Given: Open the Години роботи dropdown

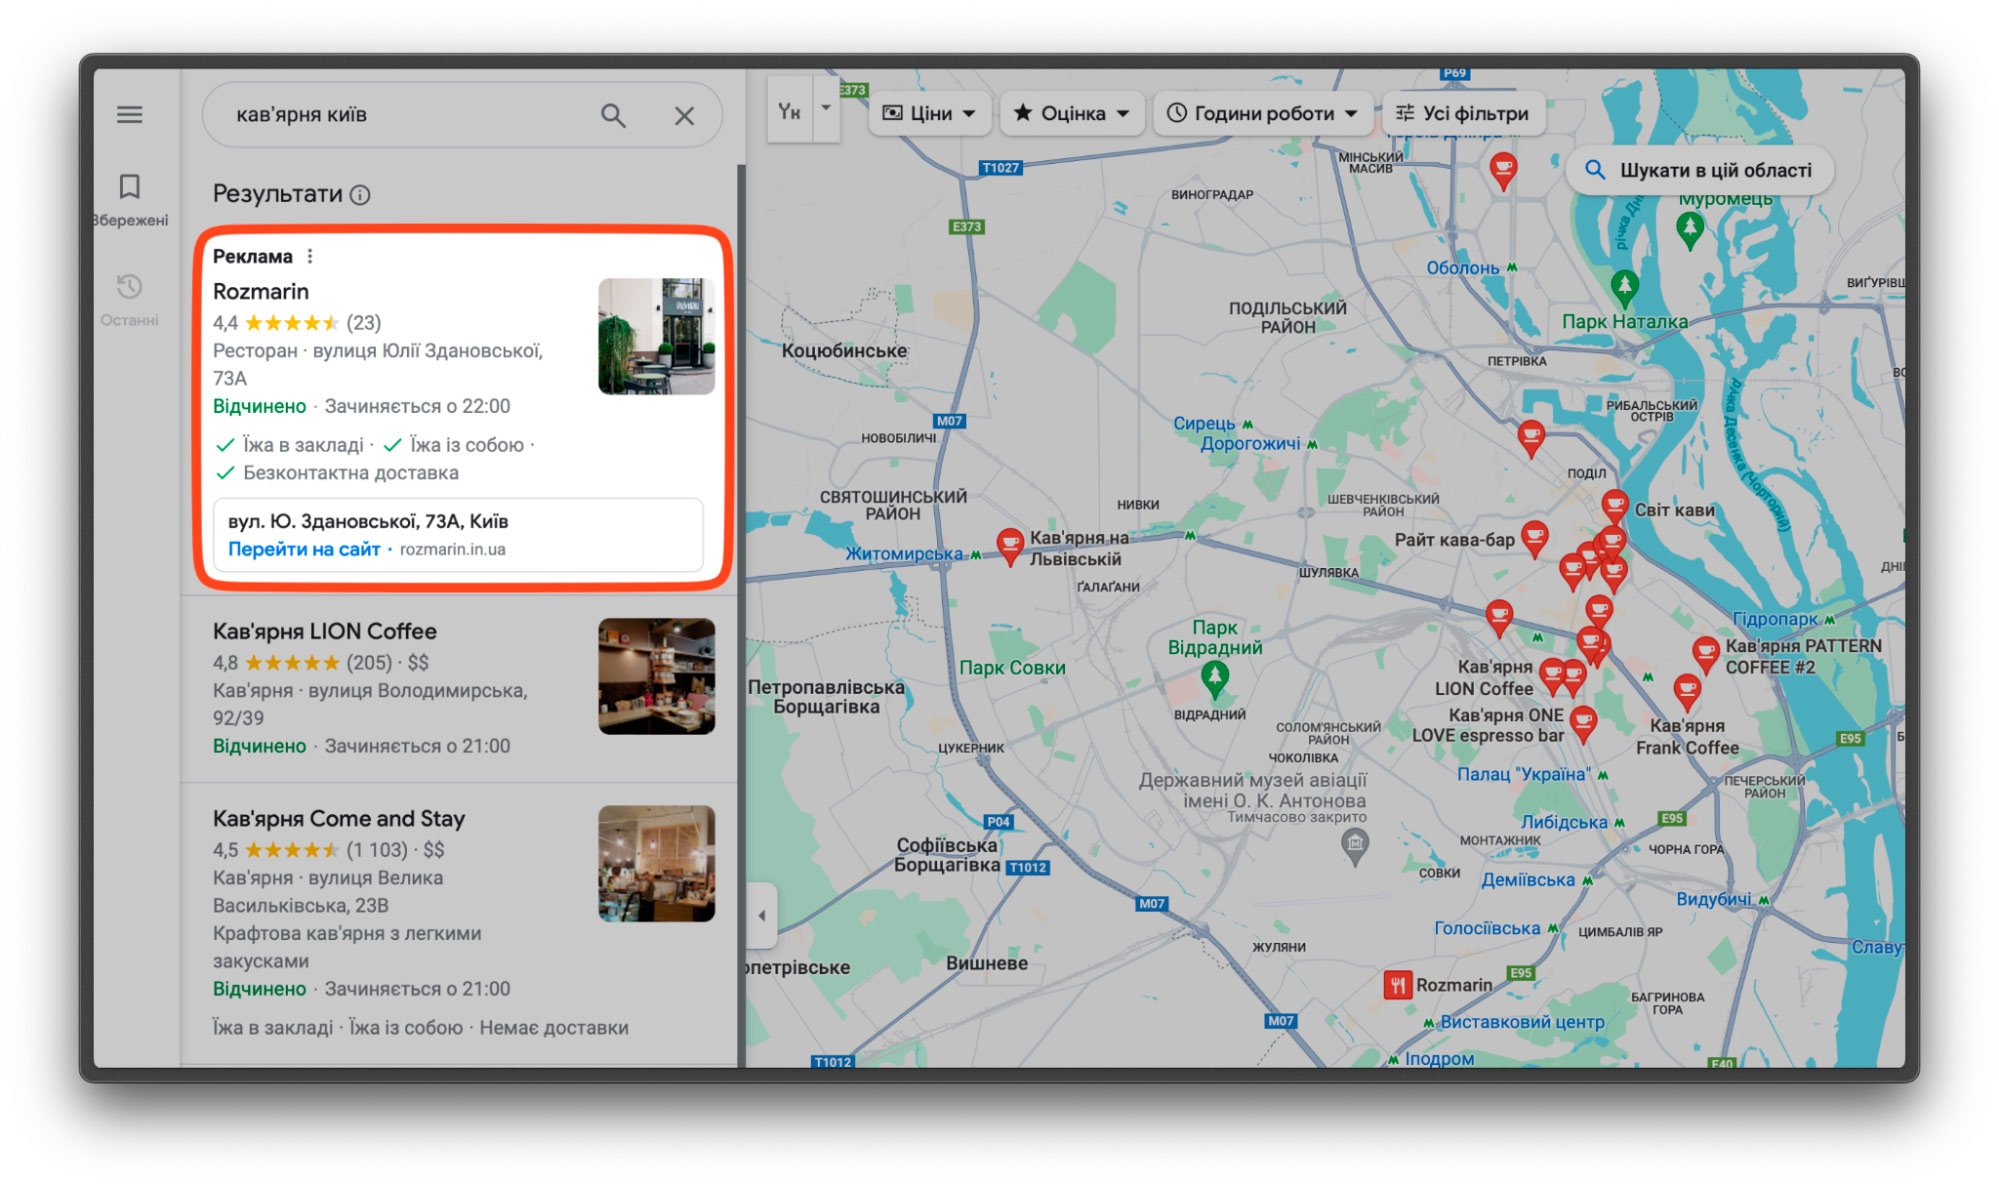Looking at the screenshot, I should [x=1262, y=114].
